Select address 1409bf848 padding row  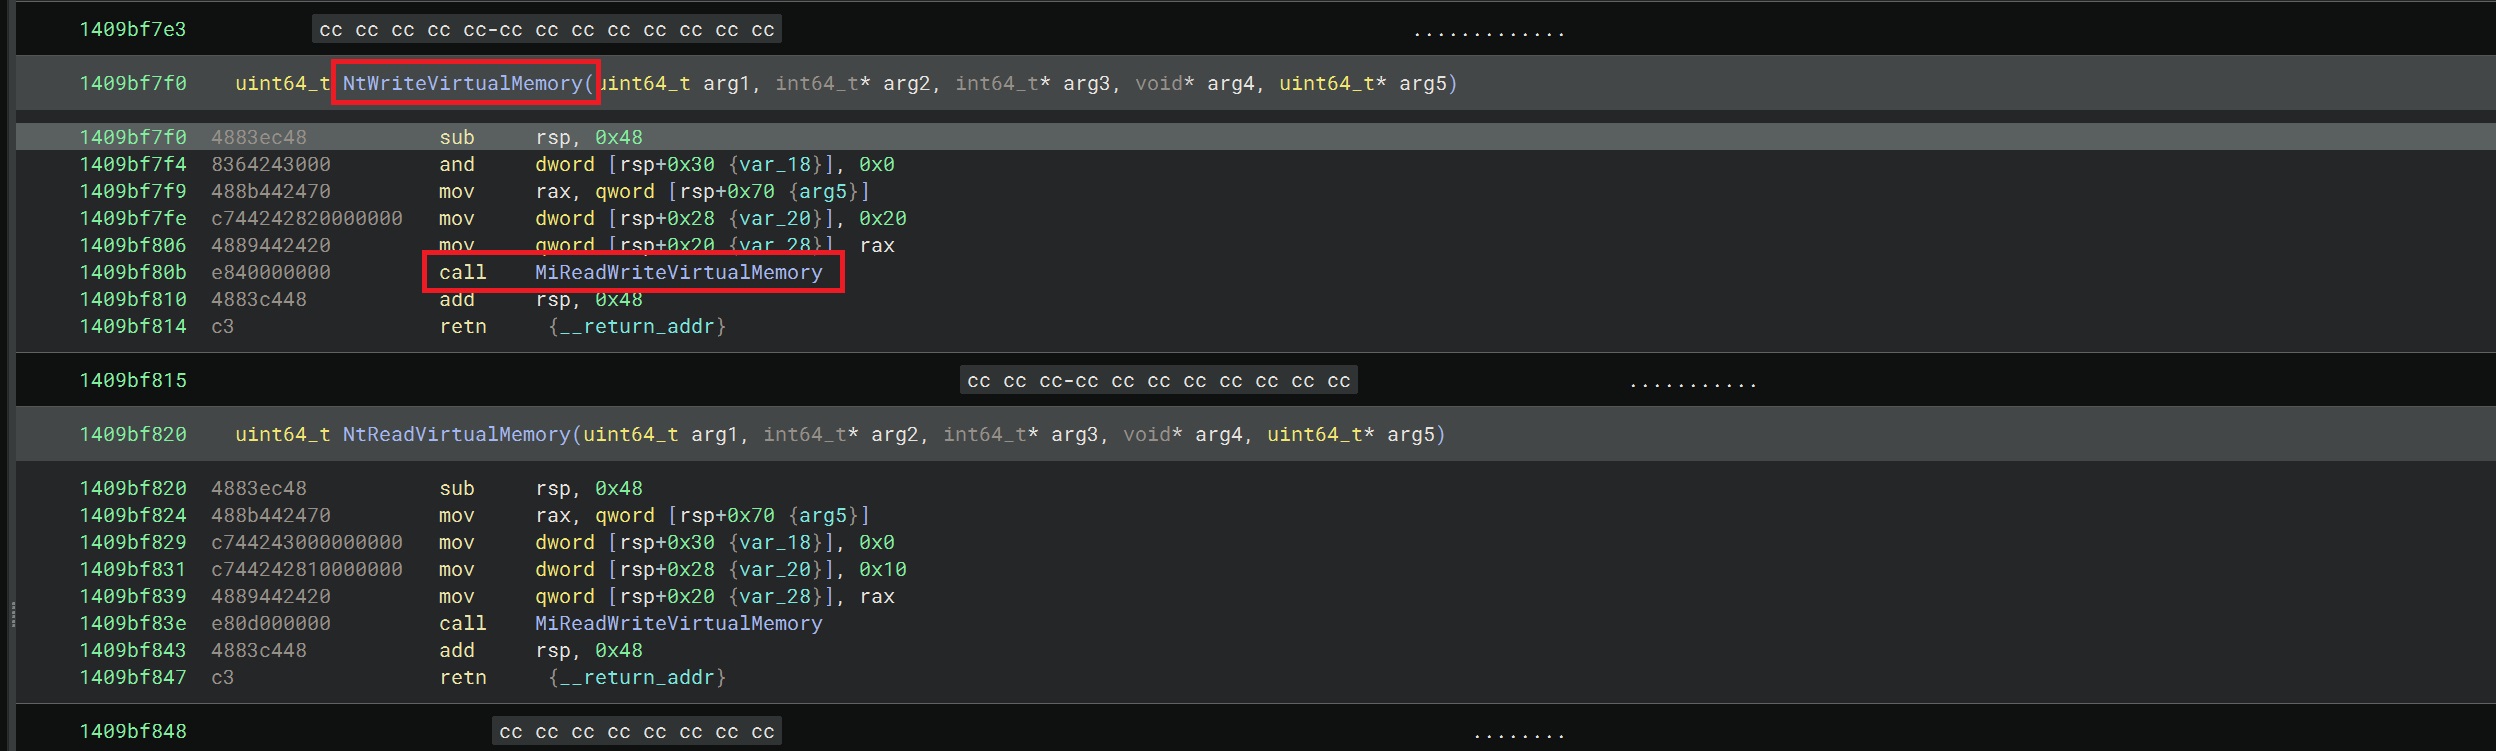[133, 731]
